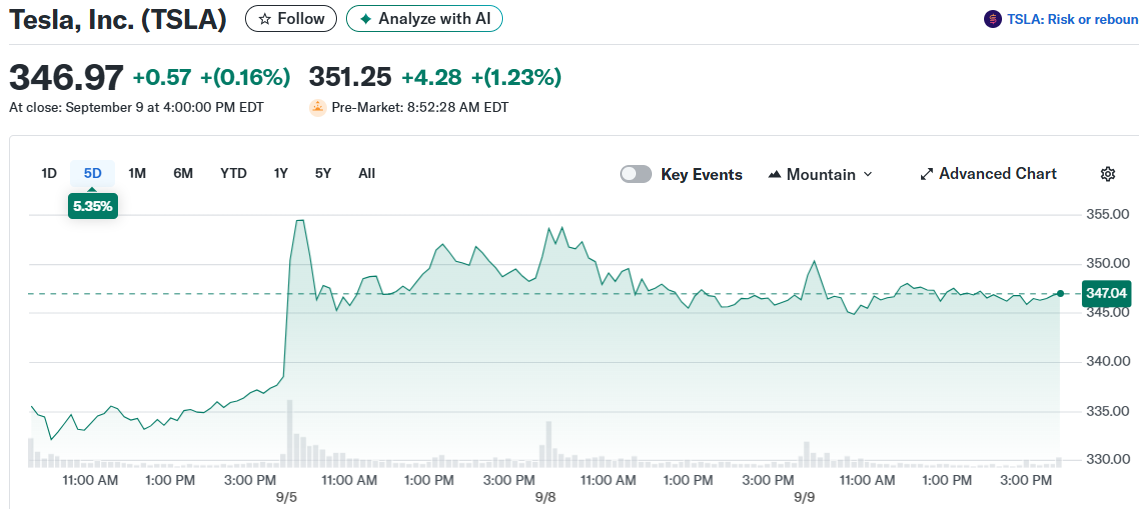The image size is (1139, 509).
Task: Select the 1Y range tab
Action: [281, 174]
